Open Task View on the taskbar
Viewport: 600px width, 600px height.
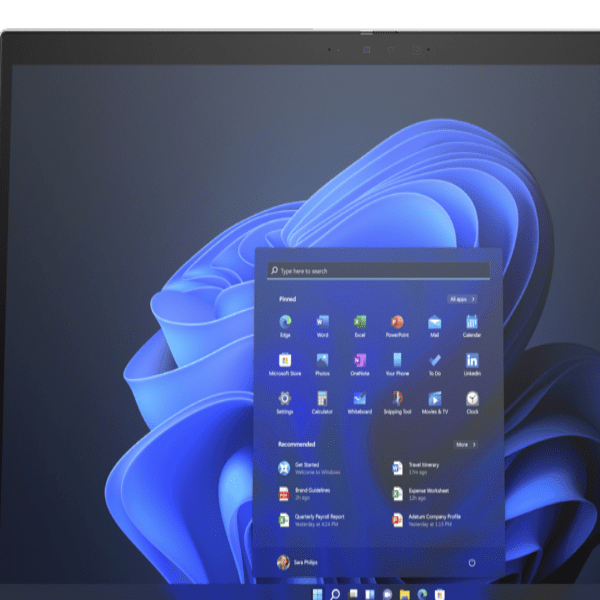[352, 594]
